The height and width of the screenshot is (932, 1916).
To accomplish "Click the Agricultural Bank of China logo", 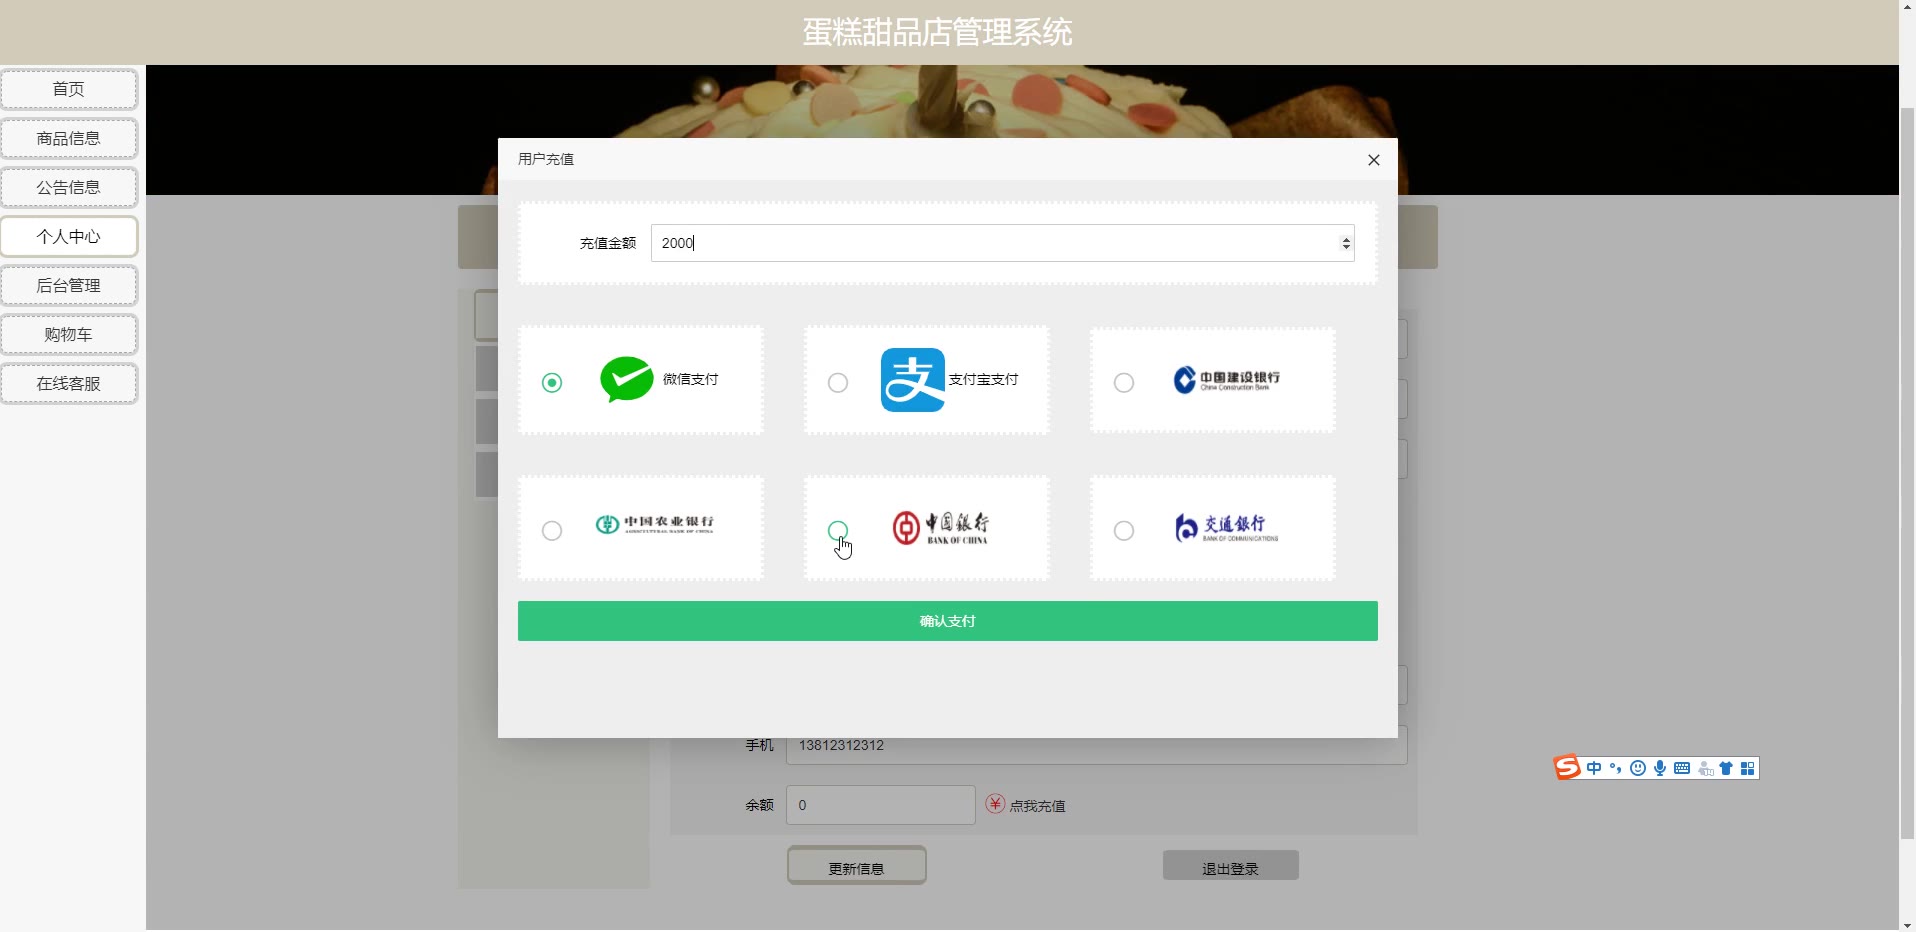I will (x=655, y=524).
